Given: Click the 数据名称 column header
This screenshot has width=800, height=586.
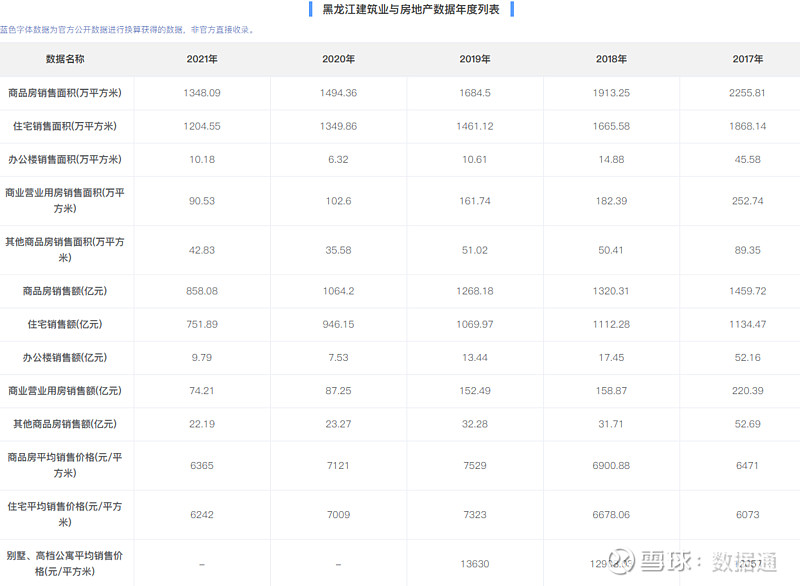Looking at the screenshot, I should [65, 59].
